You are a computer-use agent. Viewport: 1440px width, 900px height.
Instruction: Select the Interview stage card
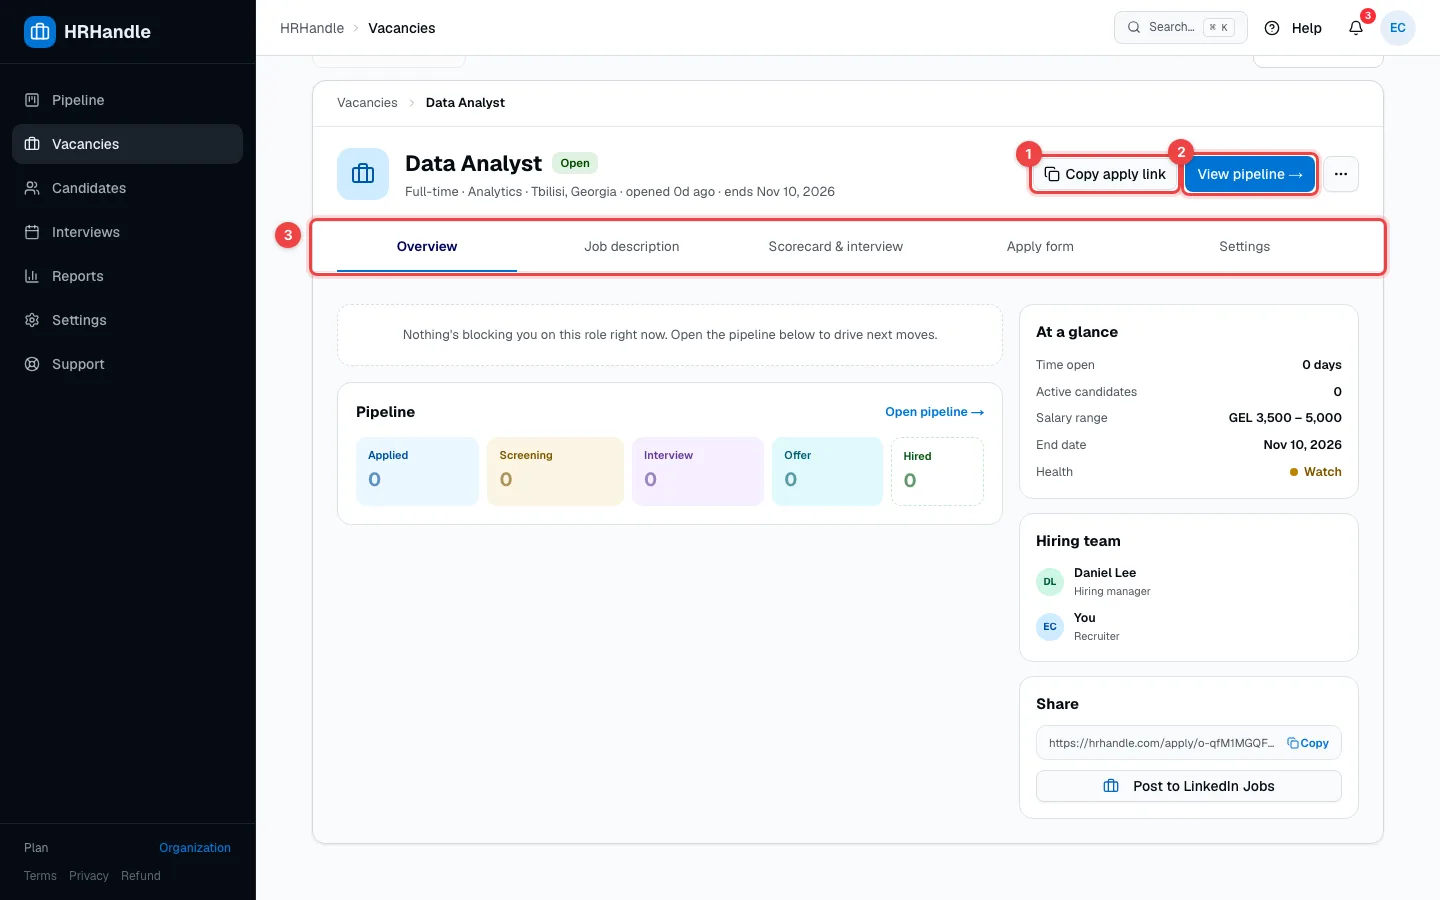[x=698, y=471]
